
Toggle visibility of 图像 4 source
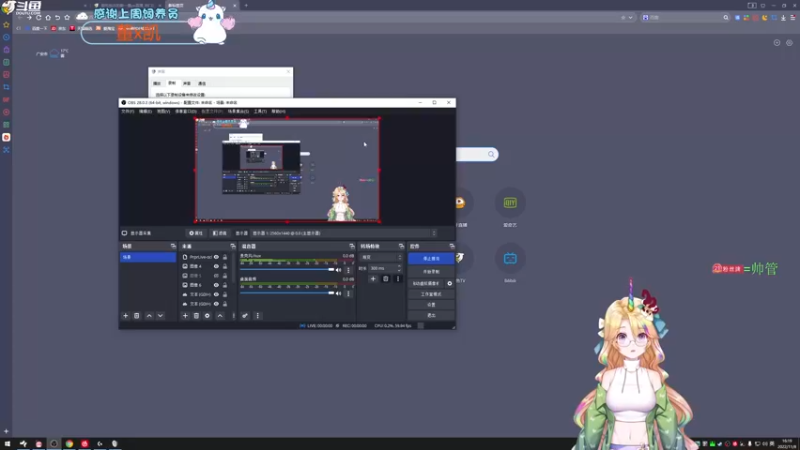point(216,266)
